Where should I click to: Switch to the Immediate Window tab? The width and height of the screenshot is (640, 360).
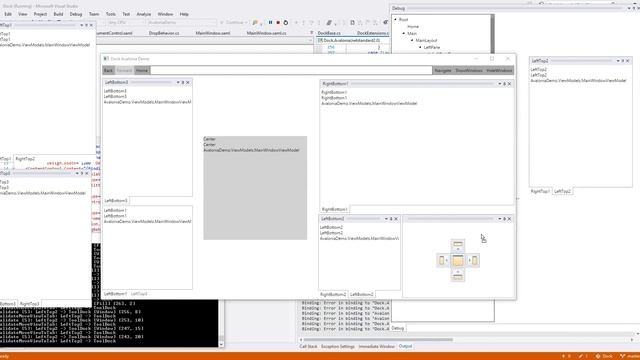[x=376, y=346]
